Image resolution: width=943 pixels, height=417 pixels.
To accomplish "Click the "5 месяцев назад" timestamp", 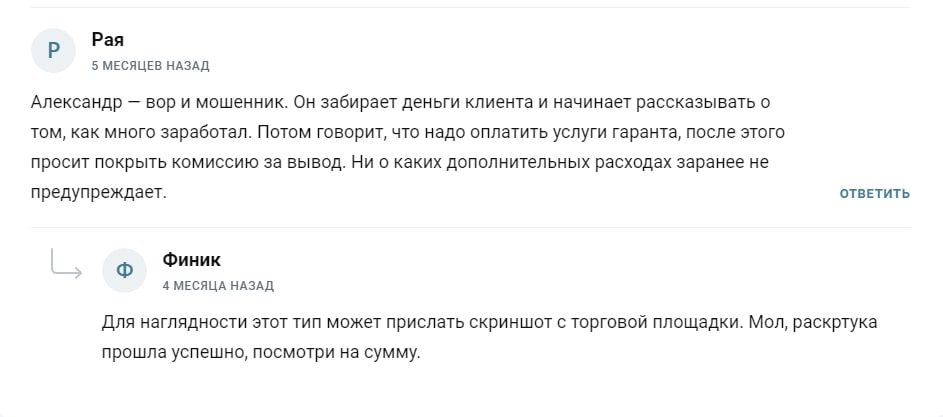I will [x=150, y=66].
